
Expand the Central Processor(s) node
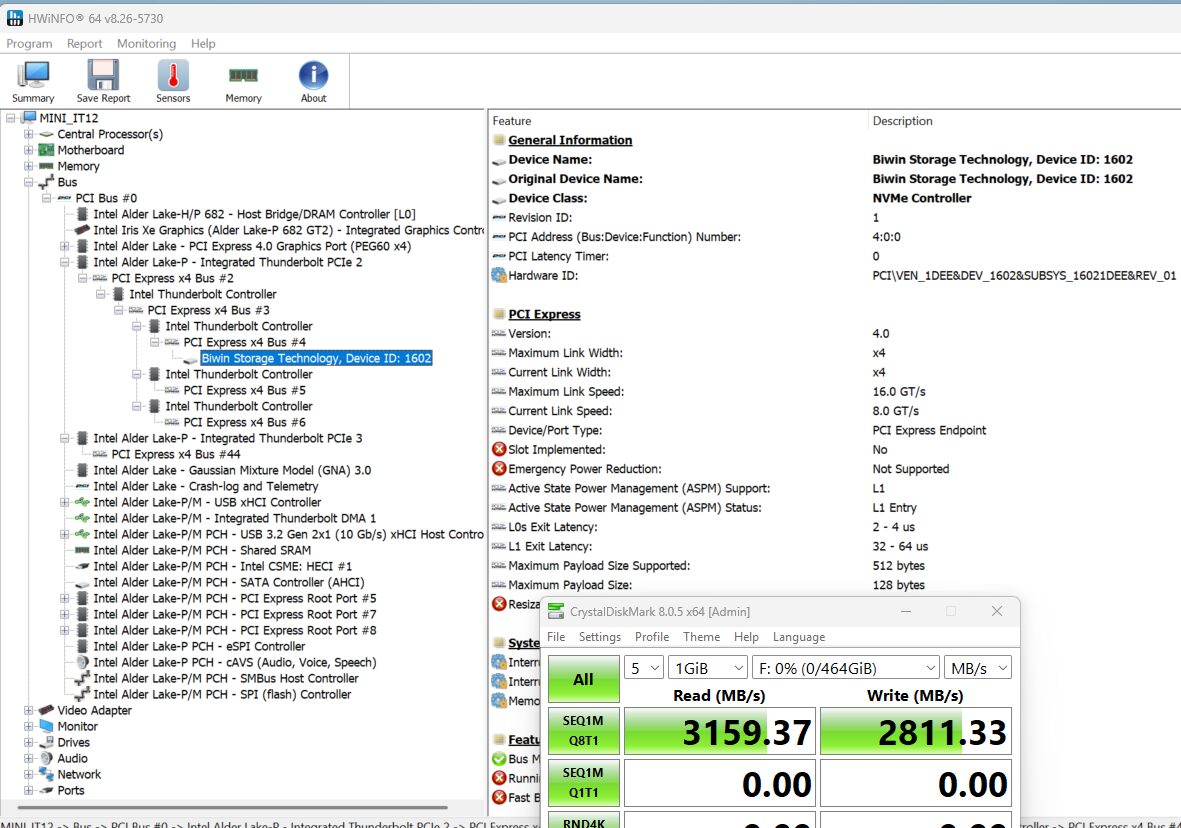pyautogui.click(x=29, y=134)
